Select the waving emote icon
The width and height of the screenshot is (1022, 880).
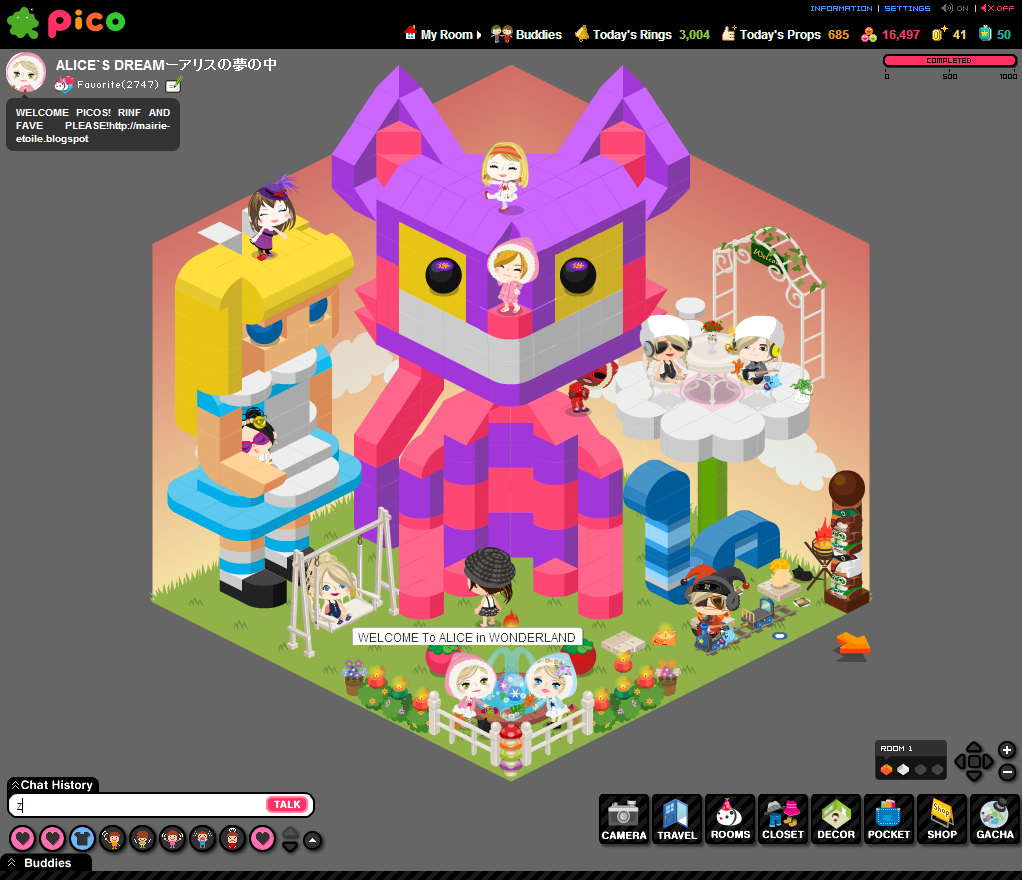coord(113,838)
